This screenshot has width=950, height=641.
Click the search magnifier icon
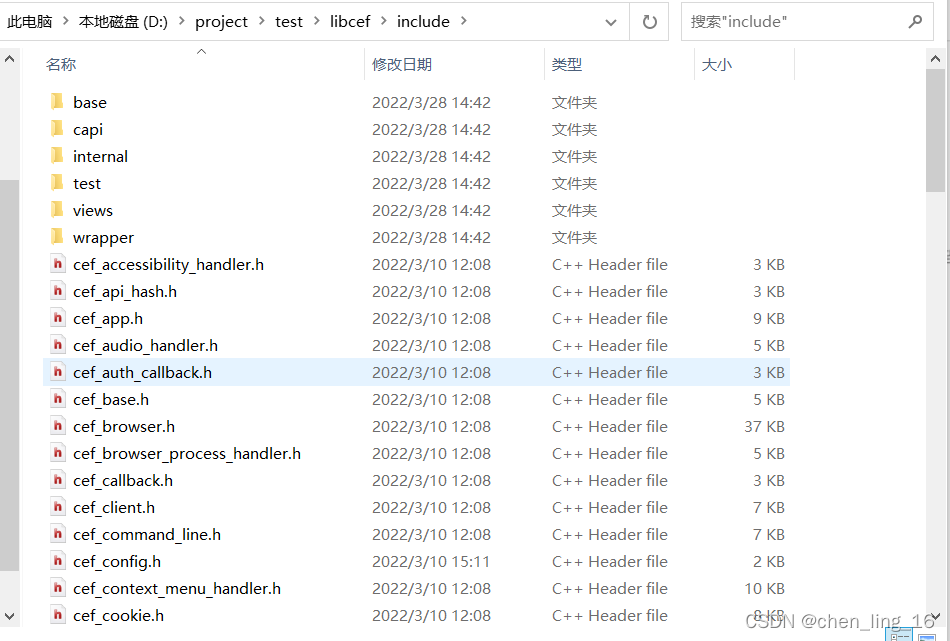point(915,22)
